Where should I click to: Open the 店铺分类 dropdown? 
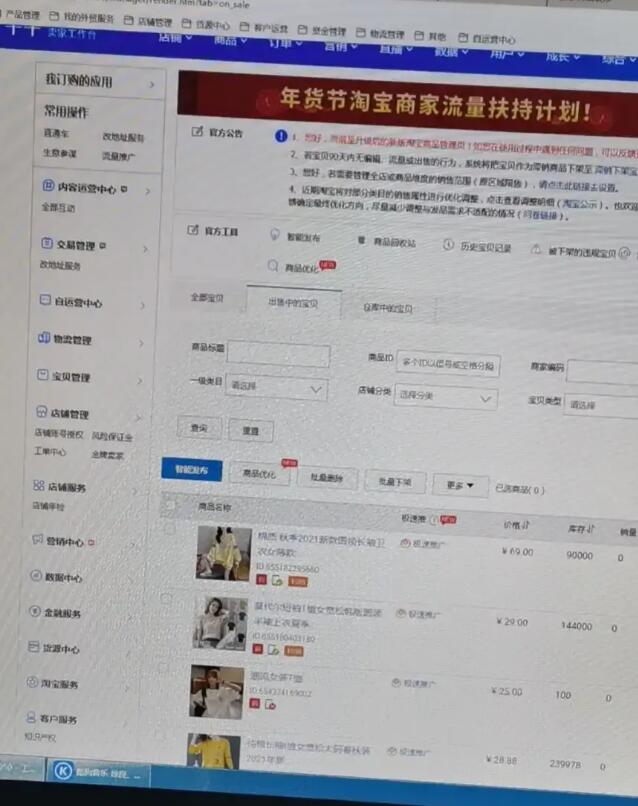click(446, 397)
